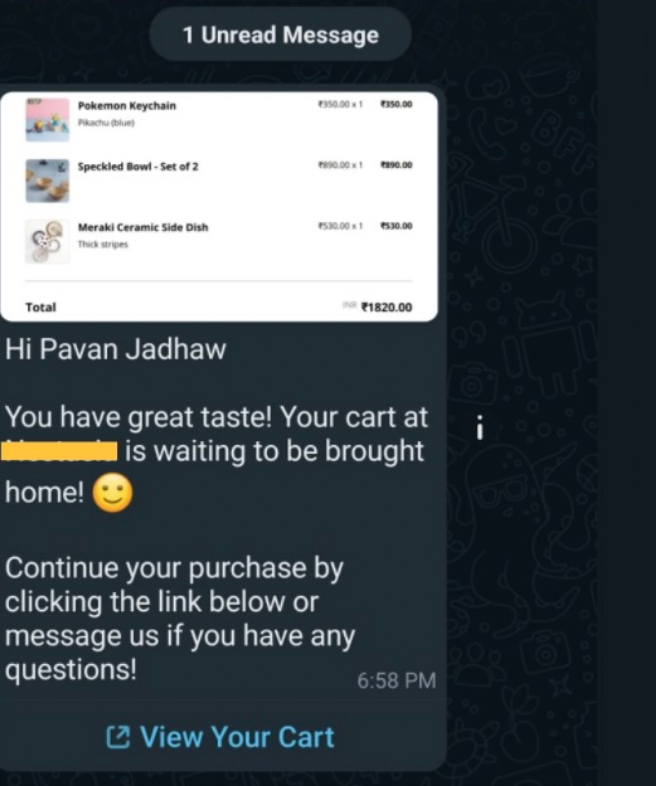Click the ₹350.00 Pokemon Keychain price
The width and height of the screenshot is (656, 786).
click(x=396, y=104)
